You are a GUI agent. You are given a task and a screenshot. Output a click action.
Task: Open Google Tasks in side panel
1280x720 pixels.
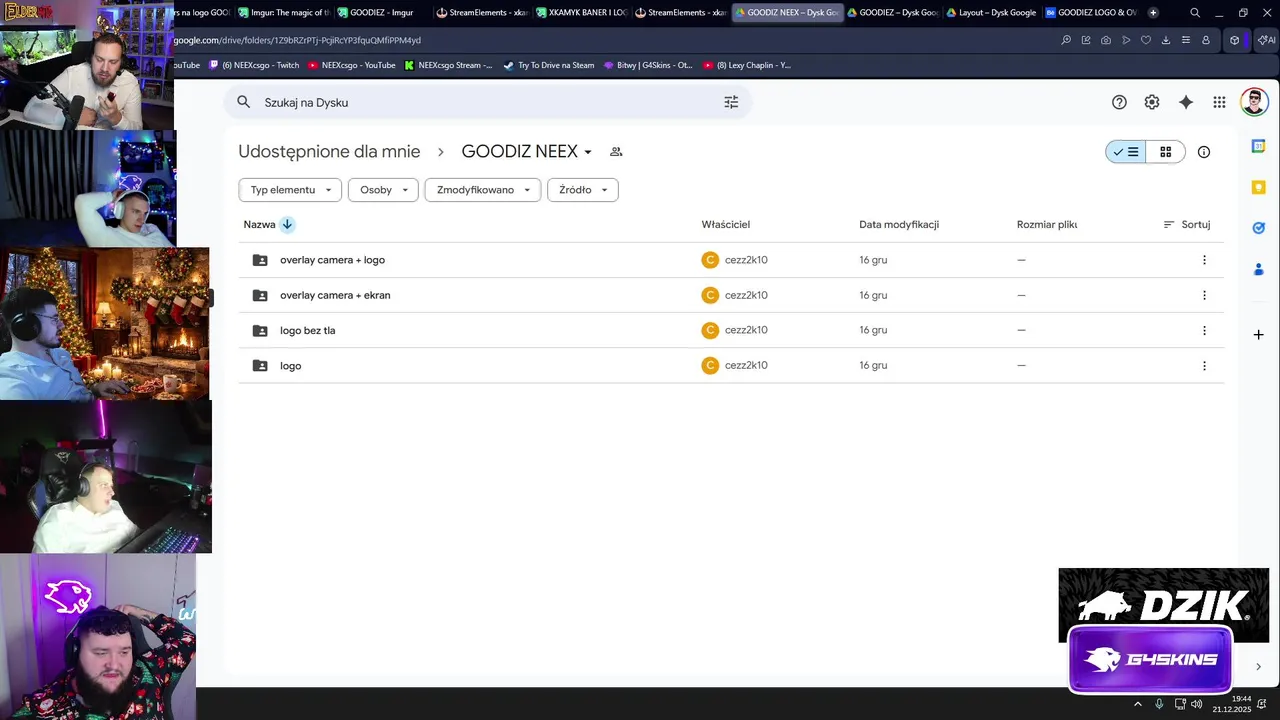pos(1259,228)
